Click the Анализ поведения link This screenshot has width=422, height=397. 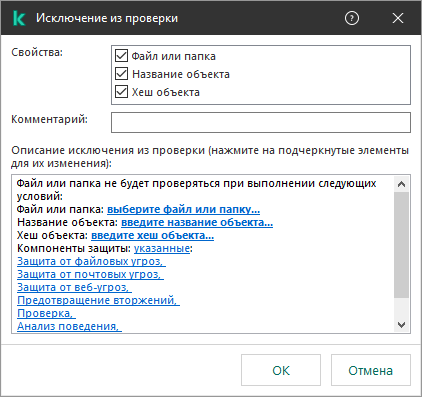[x=69, y=326]
